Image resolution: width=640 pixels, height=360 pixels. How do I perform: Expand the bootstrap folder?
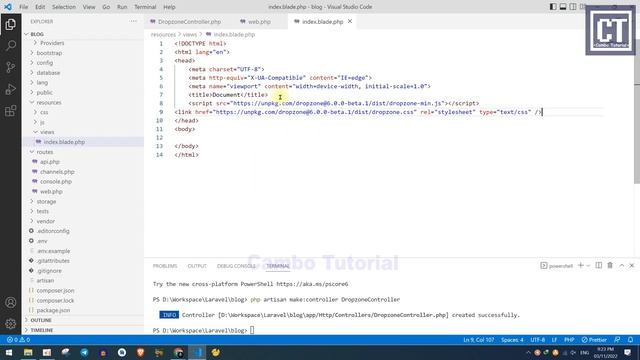[49, 53]
